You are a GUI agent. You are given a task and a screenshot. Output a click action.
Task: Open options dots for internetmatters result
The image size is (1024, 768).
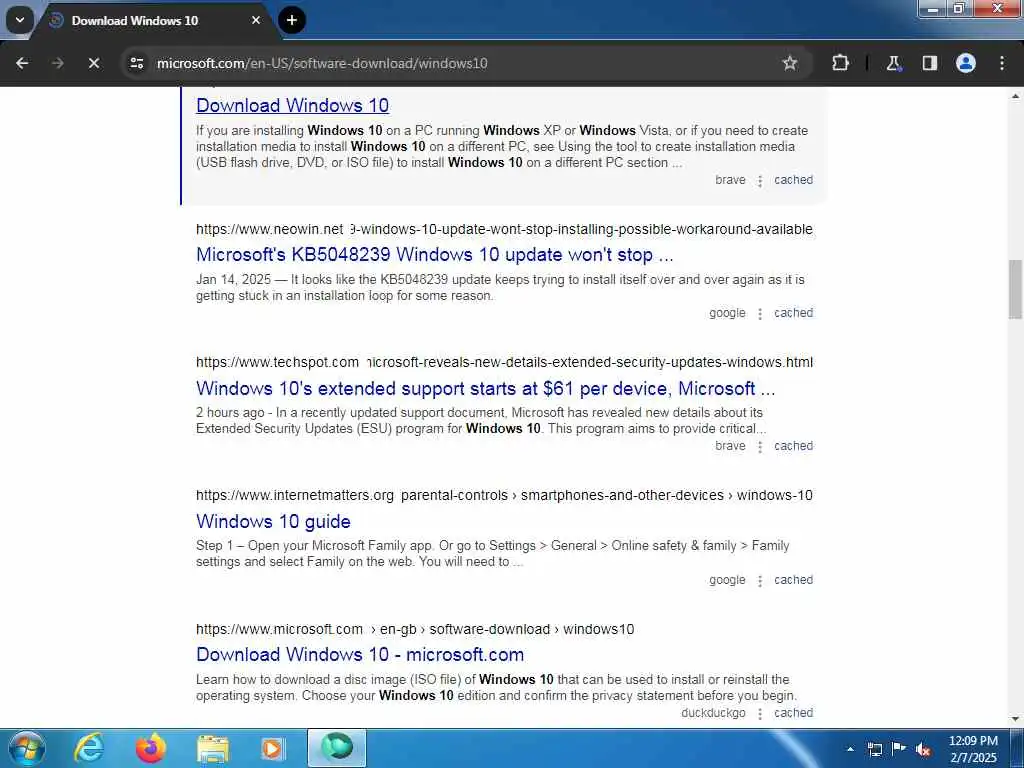760,581
